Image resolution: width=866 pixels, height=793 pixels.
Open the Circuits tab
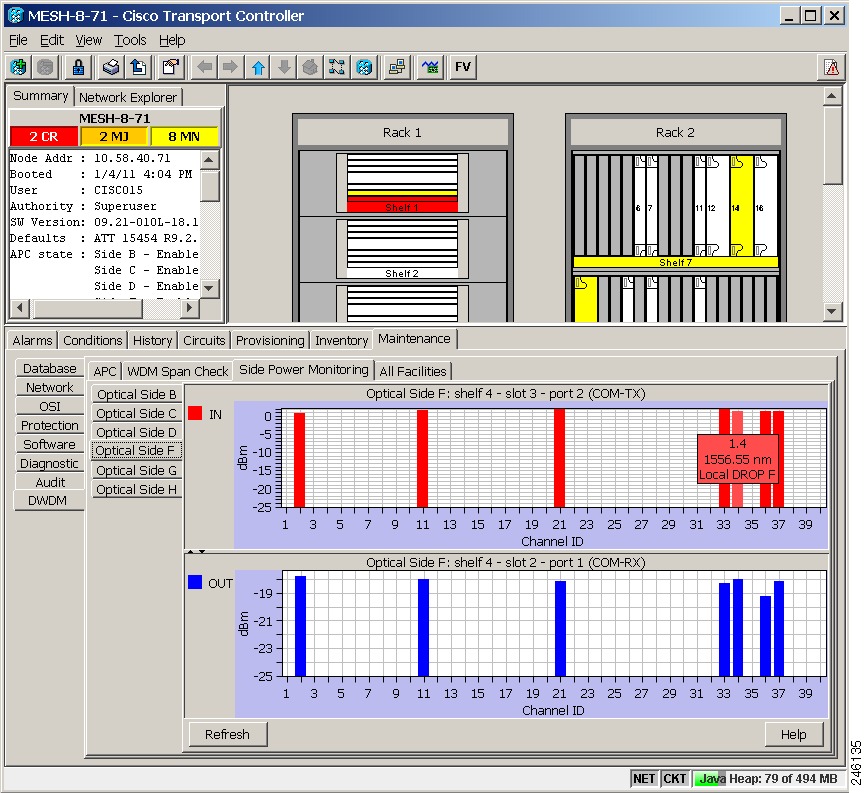[204, 340]
